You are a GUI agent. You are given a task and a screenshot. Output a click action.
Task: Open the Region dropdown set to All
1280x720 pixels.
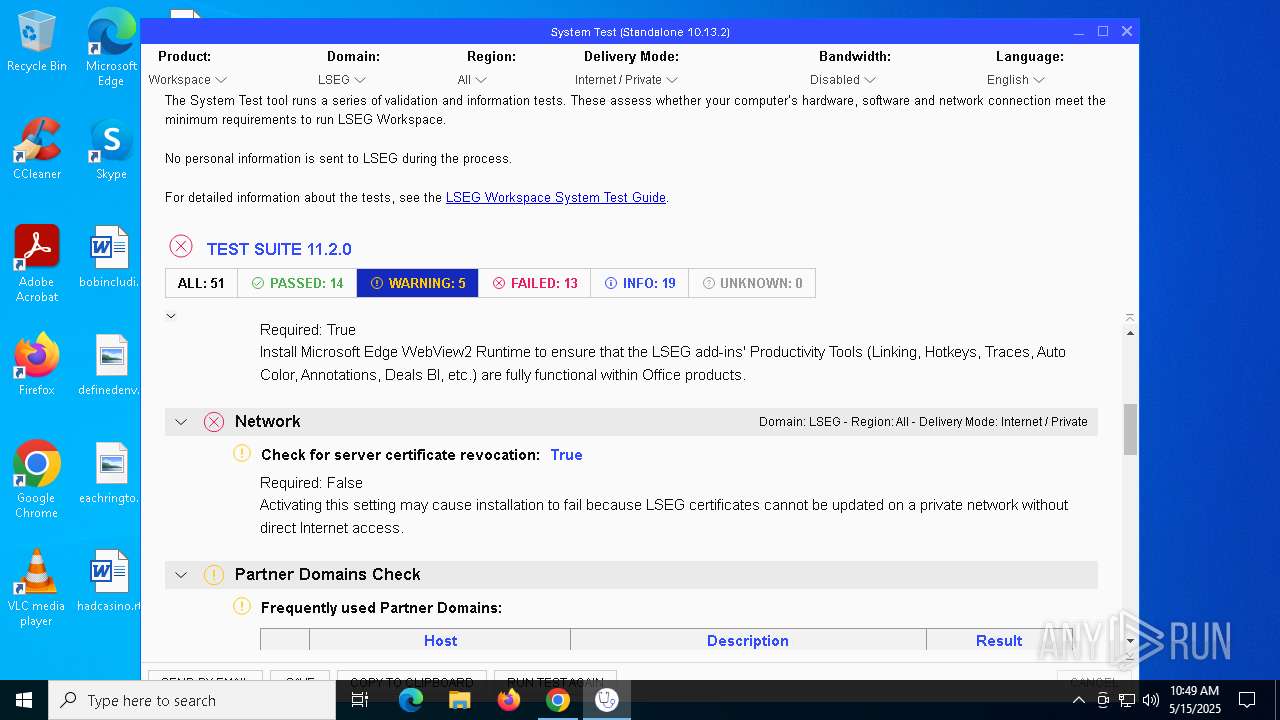coord(472,80)
